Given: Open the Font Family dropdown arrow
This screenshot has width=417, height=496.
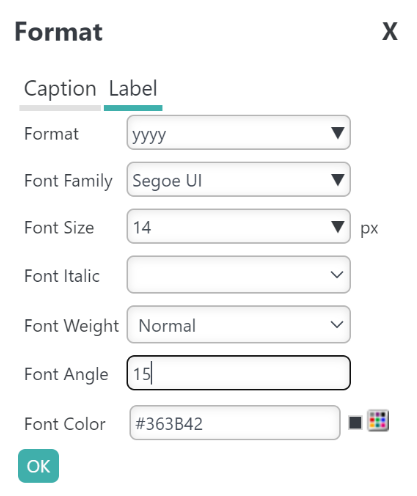Looking at the screenshot, I should click(337, 180).
